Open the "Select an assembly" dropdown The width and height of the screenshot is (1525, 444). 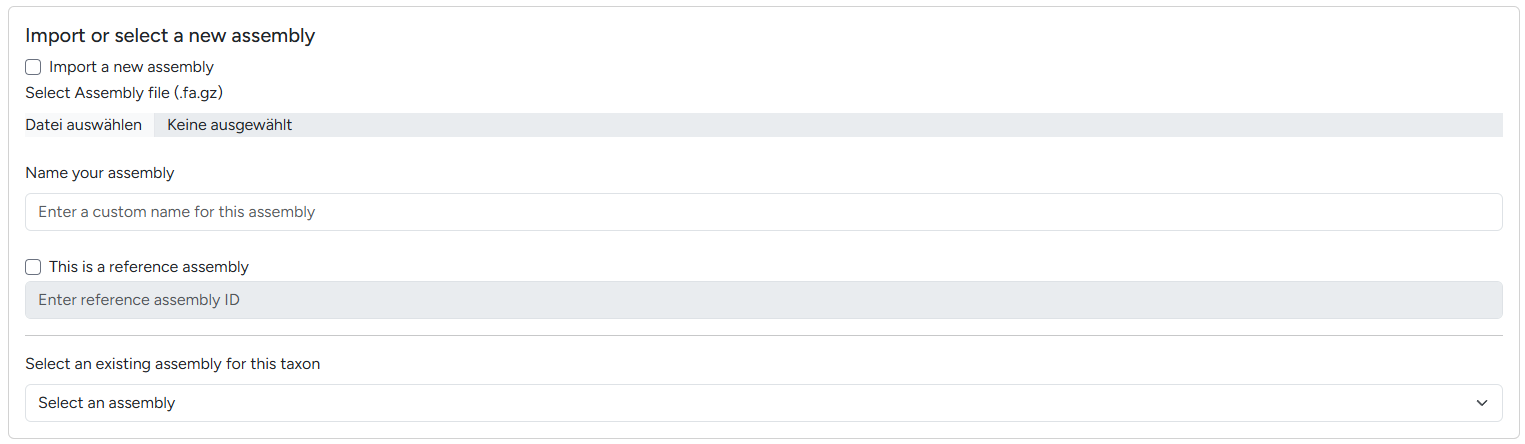pos(763,403)
